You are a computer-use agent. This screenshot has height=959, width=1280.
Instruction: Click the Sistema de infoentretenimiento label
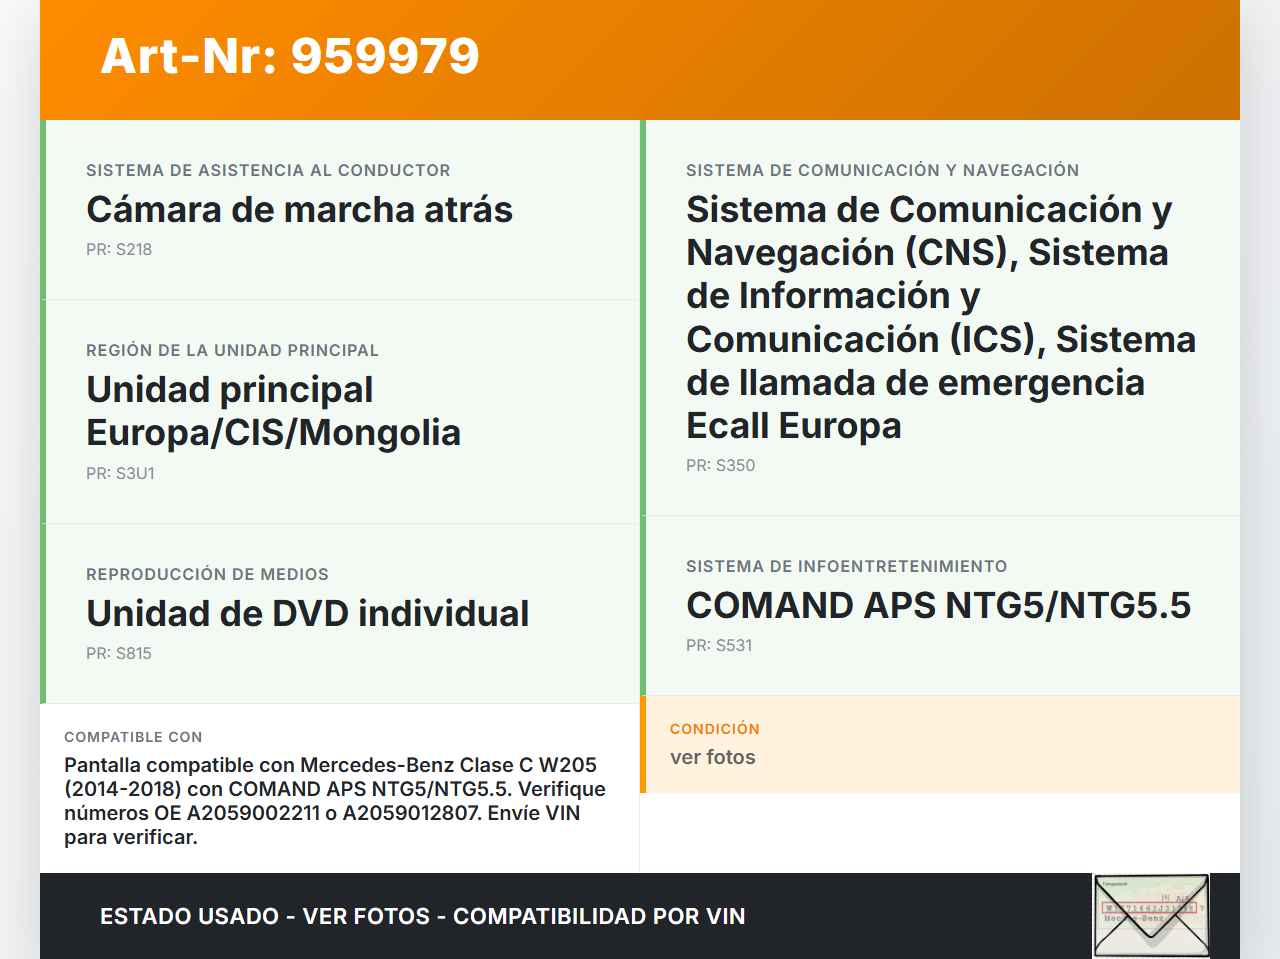pyautogui.click(x=846, y=566)
